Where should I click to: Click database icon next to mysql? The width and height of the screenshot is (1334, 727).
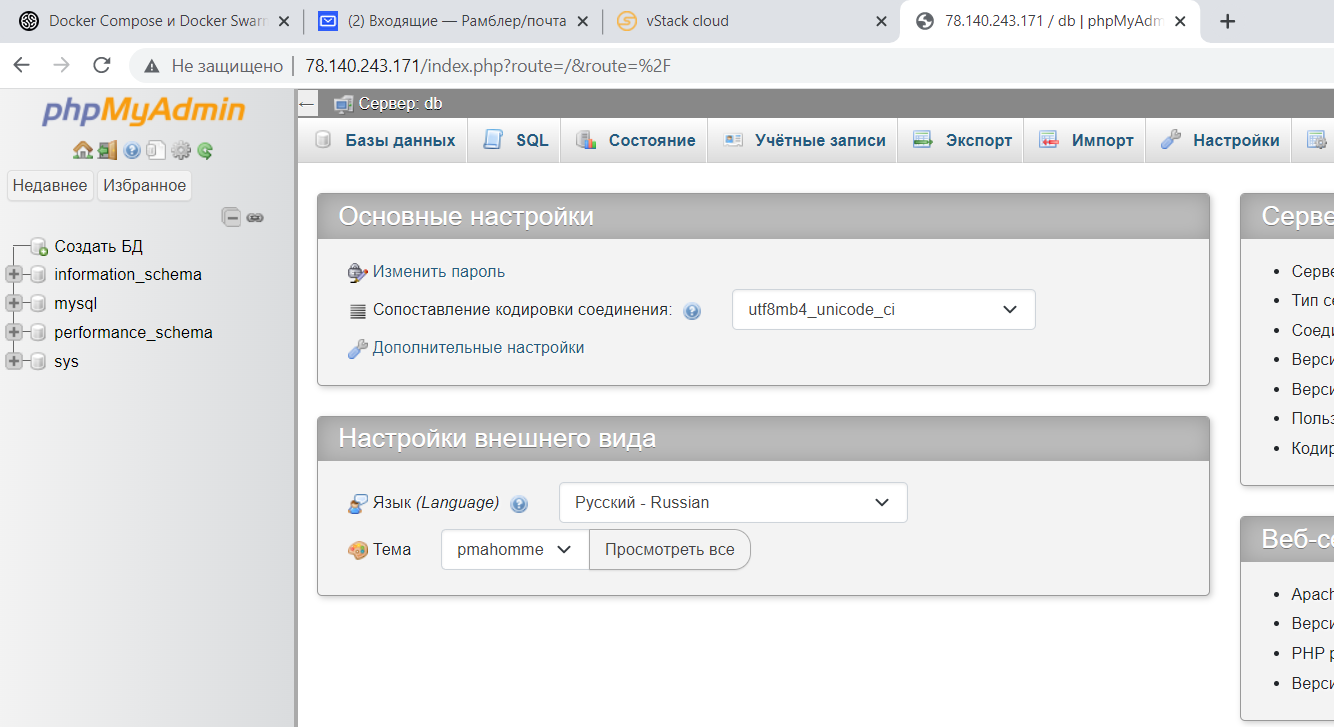[38, 303]
